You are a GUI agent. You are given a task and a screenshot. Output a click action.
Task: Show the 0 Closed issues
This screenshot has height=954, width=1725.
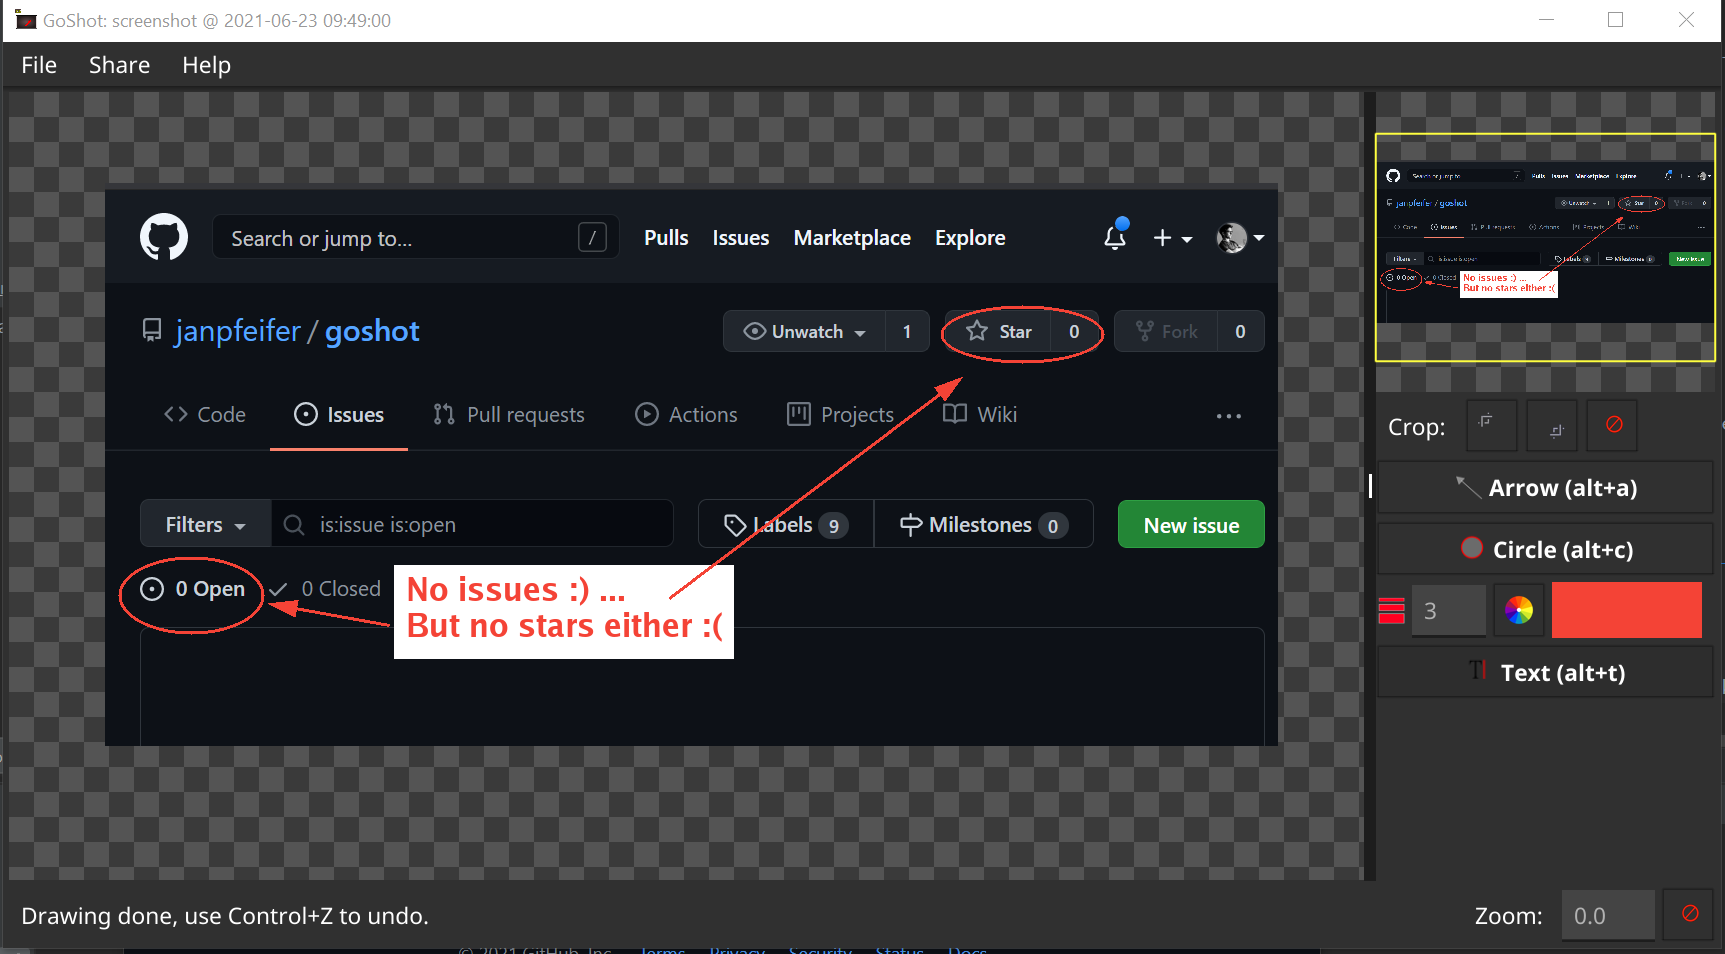point(326,589)
